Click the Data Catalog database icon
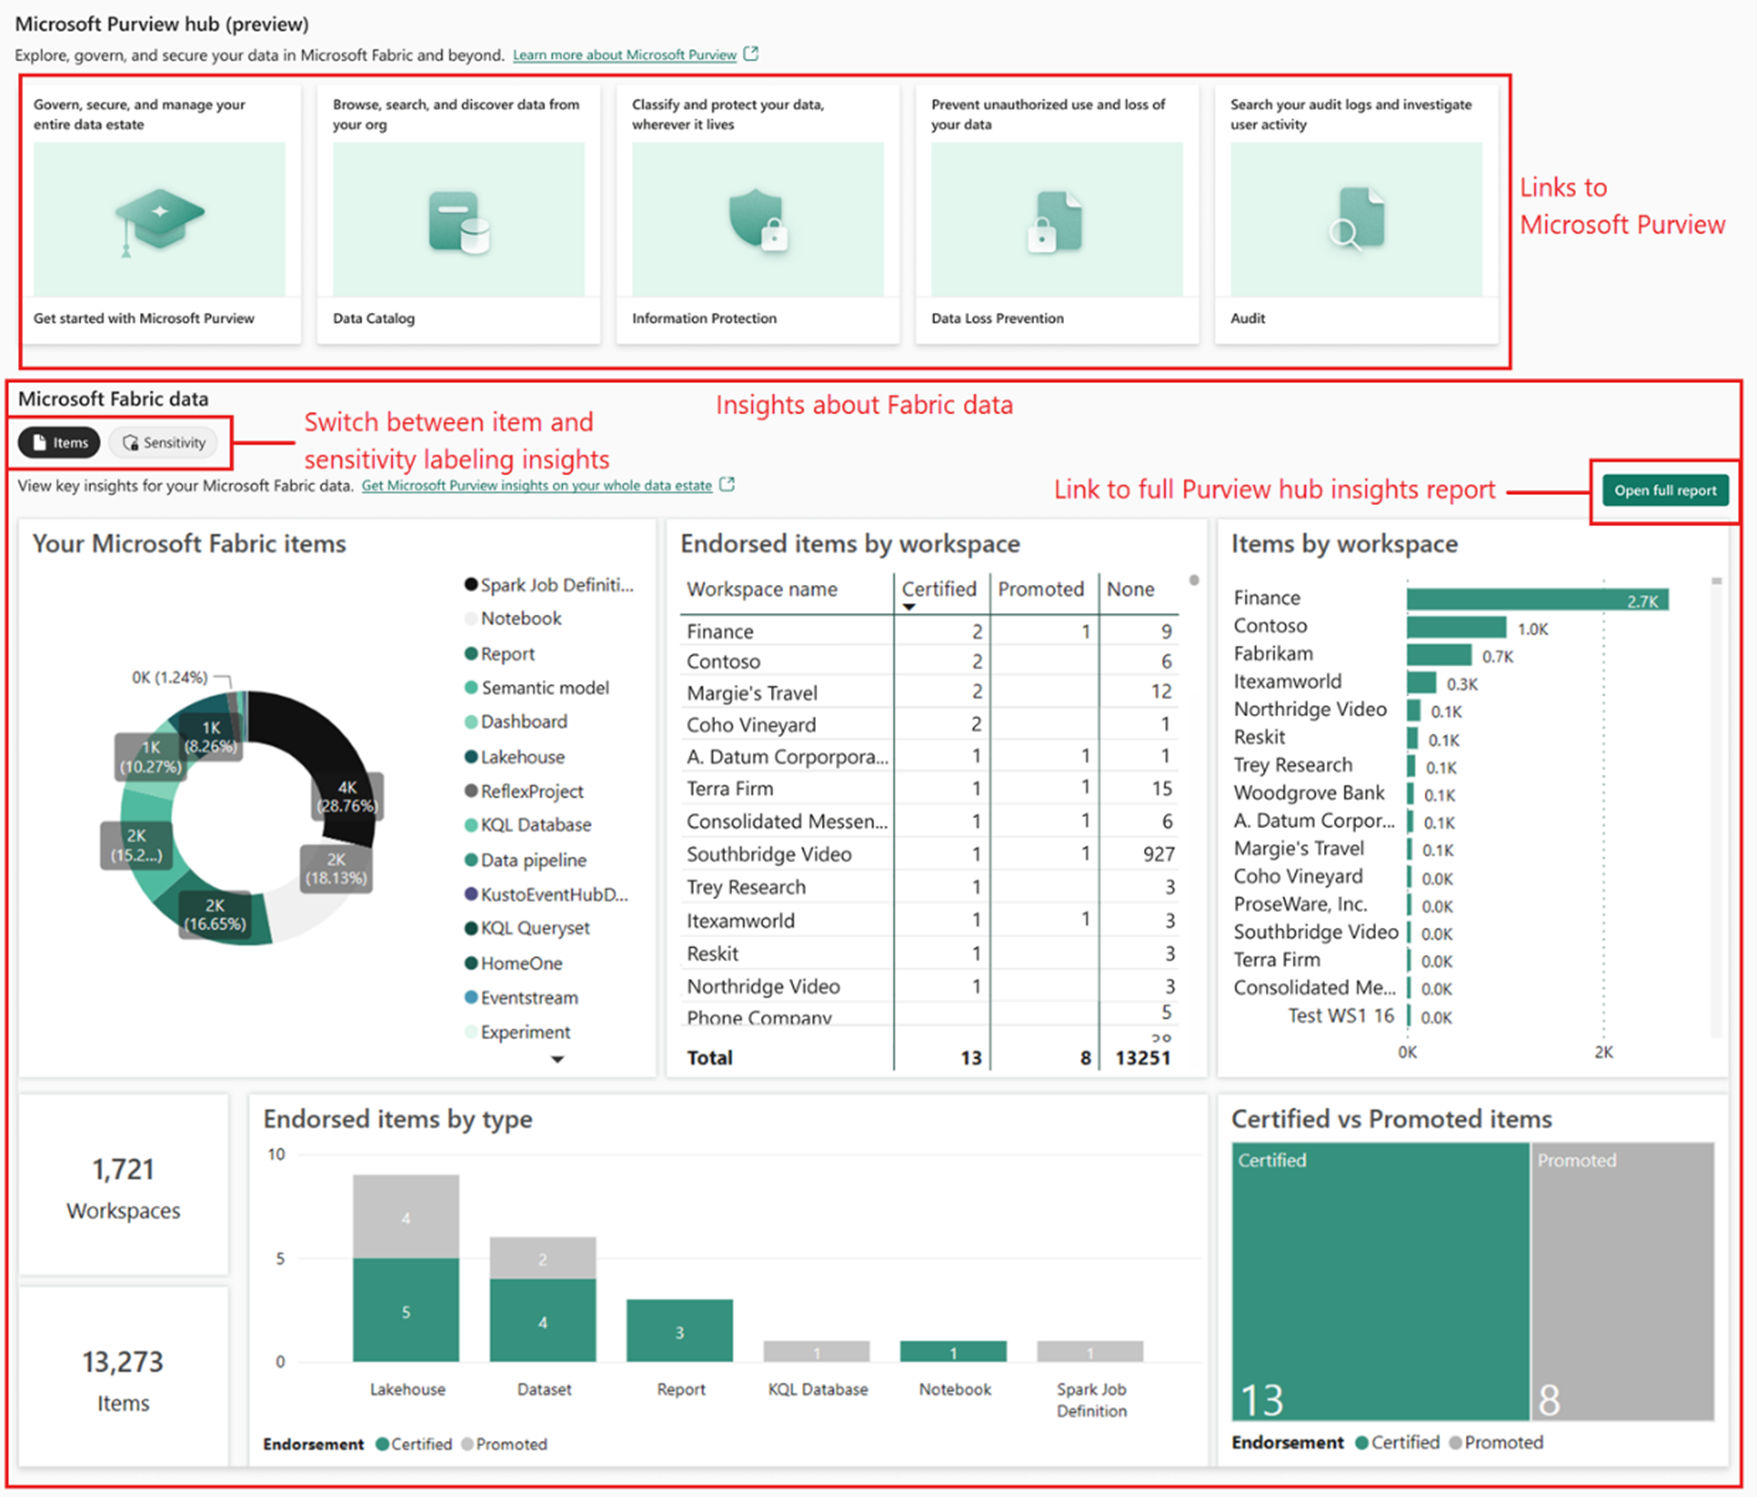1757x1497 pixels. pos(459,222)
